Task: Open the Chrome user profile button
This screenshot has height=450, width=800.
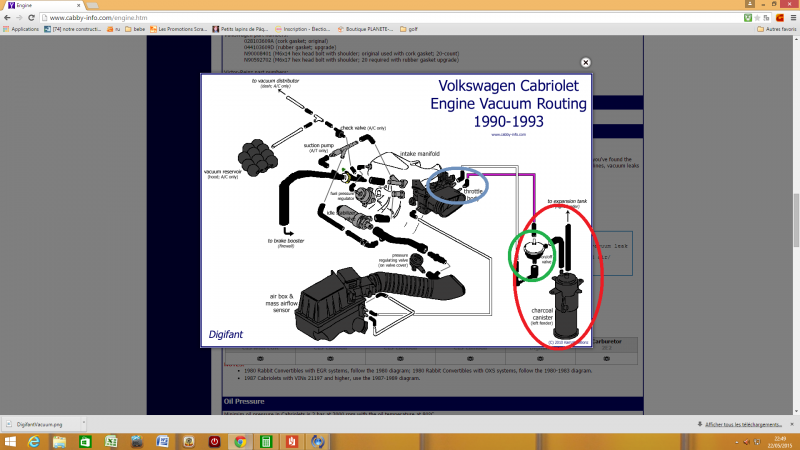Action: point(749,4)
